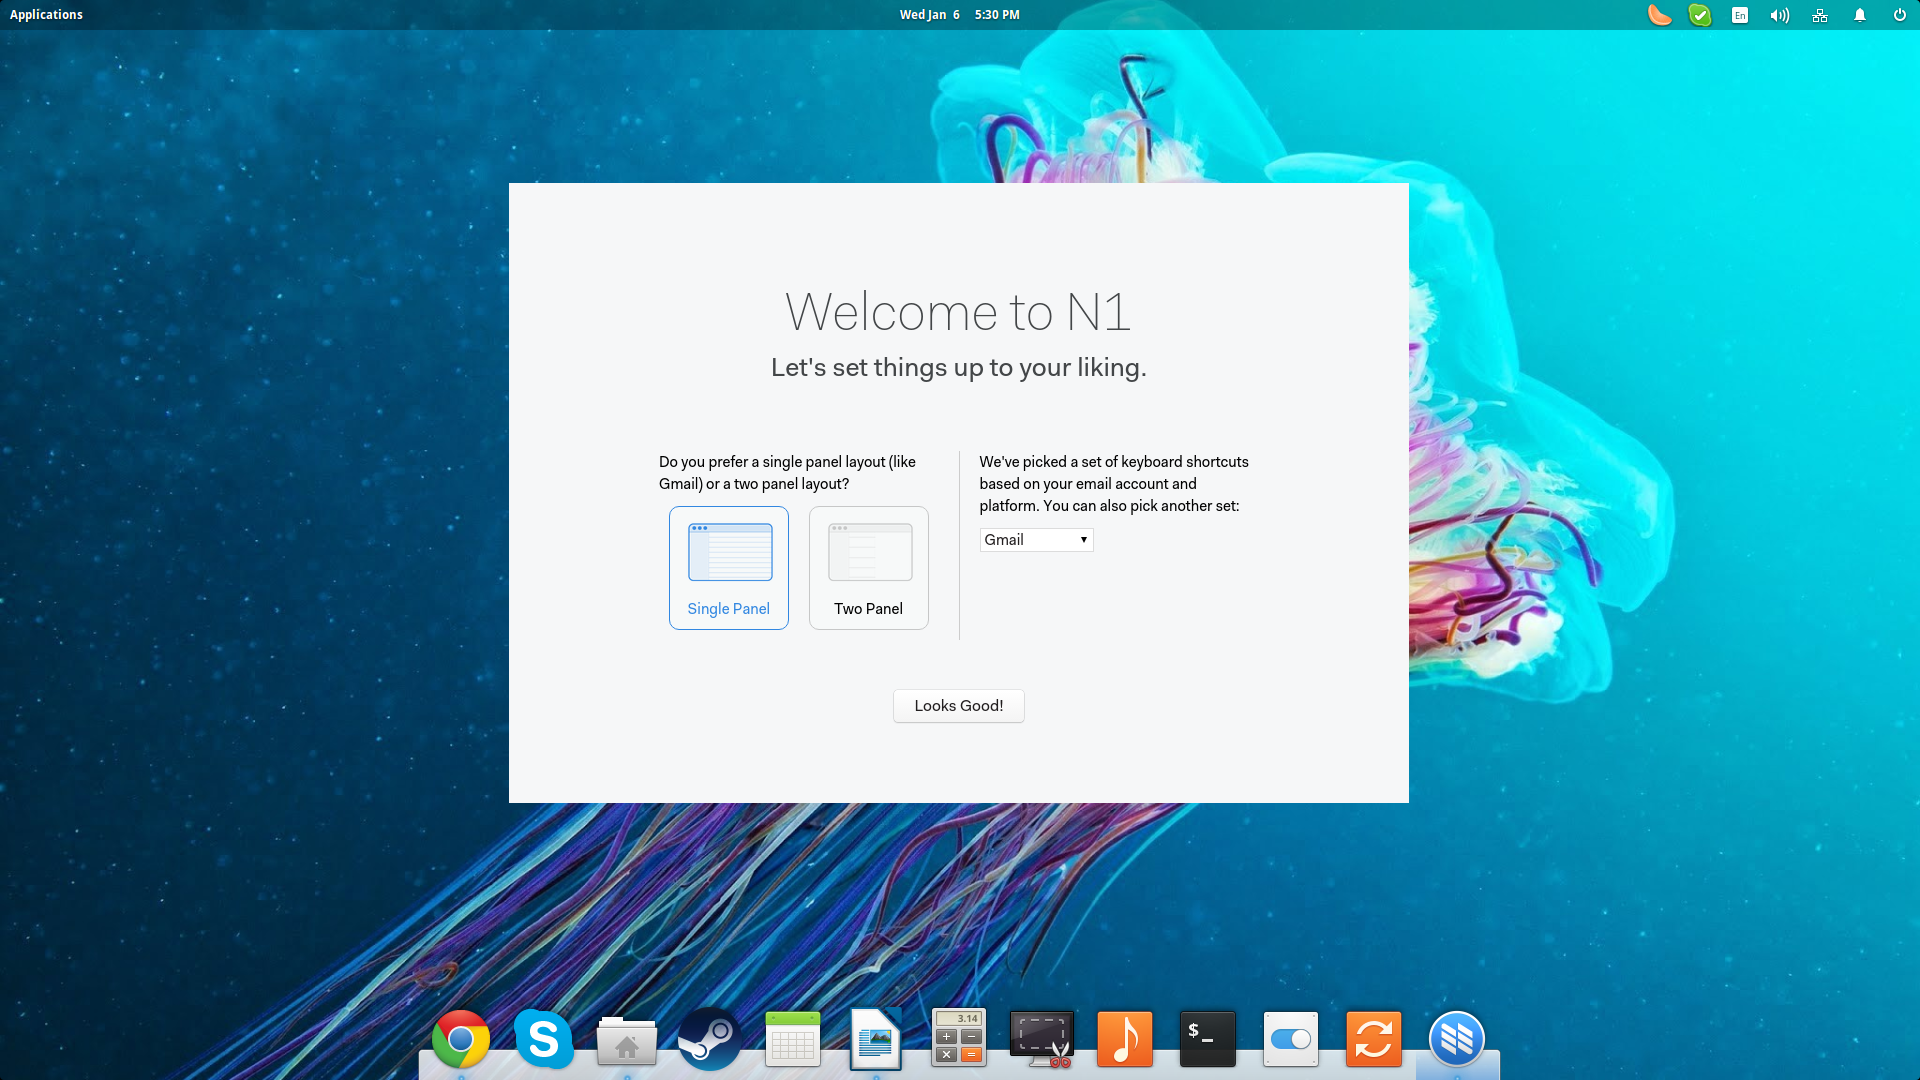Launch the Music player from dock
This screenshot has height=1080, width=1920.
click(1125, 1039)
